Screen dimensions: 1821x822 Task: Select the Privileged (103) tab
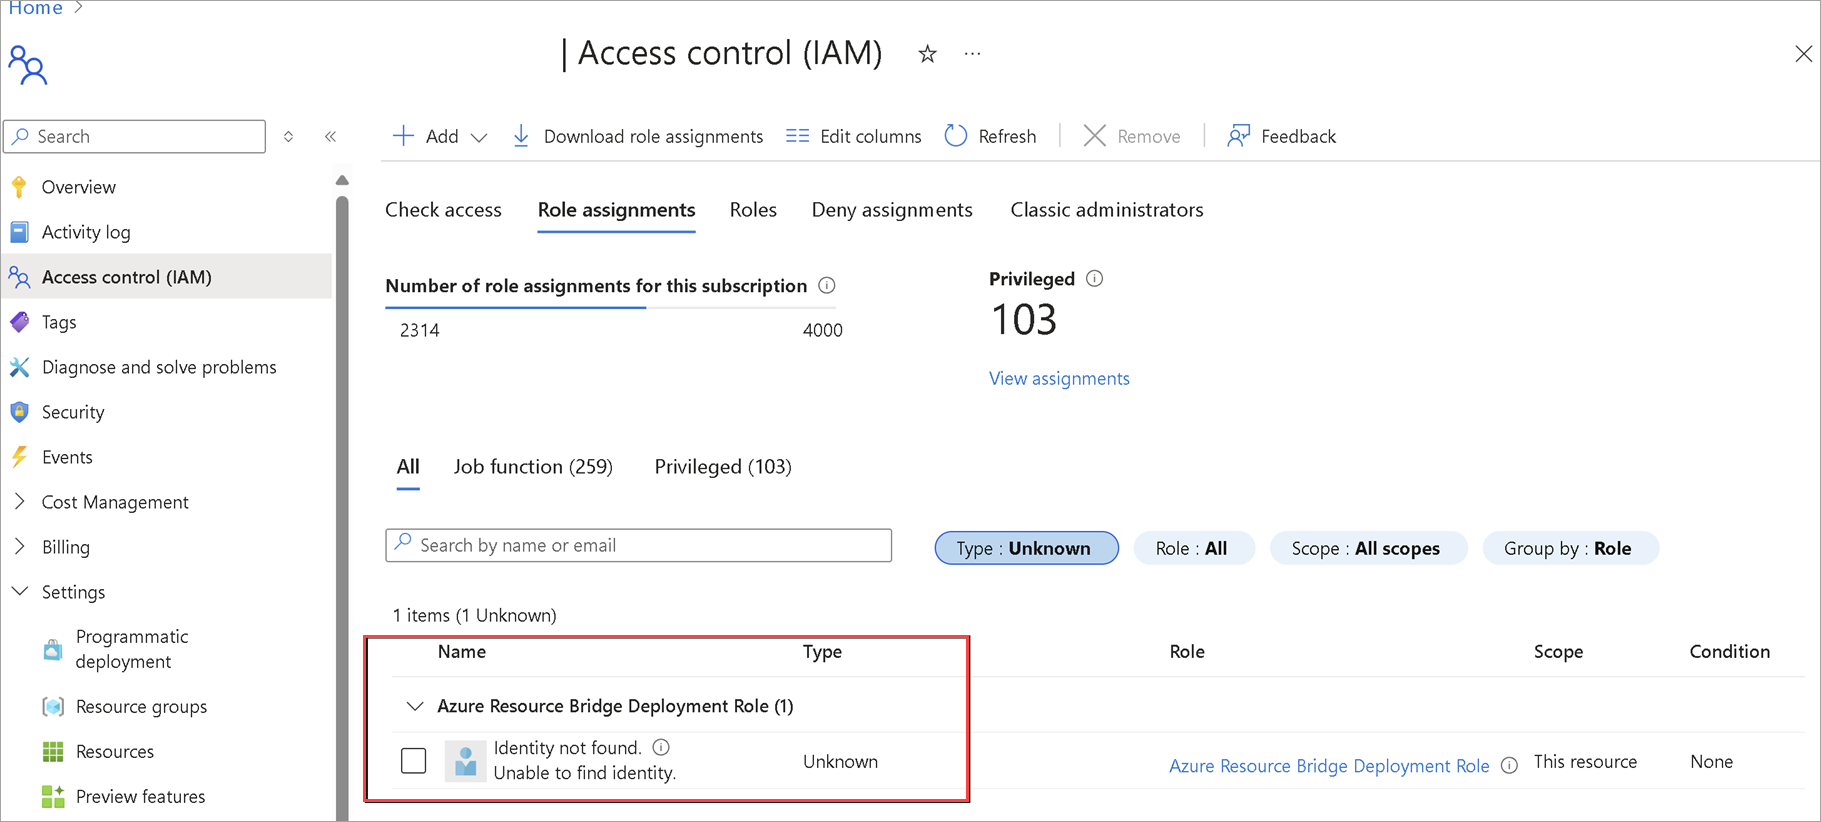(x=722, y=467)
